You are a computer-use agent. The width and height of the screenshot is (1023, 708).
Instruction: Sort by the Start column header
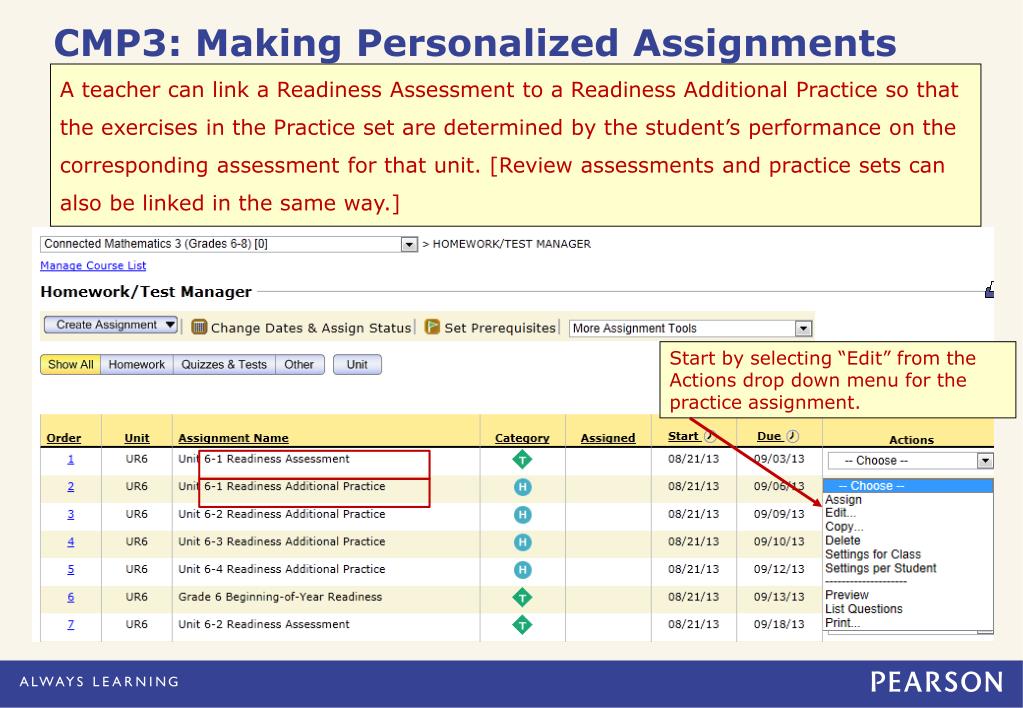click(x=683, y=437)
